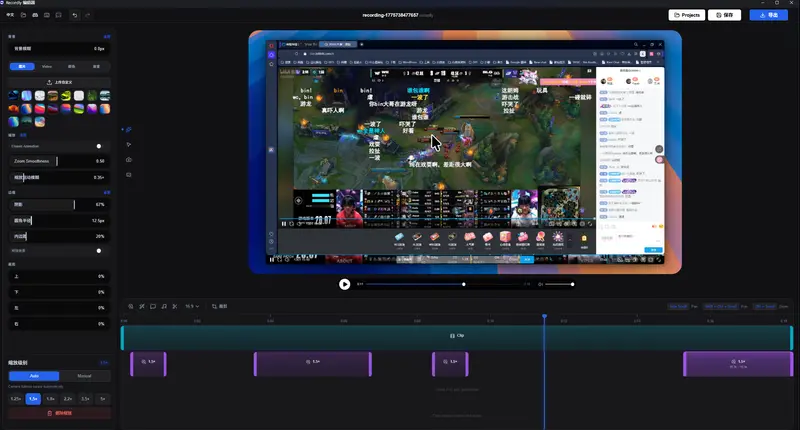
Task: Click the Zoom Smoothness slider
Action: 55,160
